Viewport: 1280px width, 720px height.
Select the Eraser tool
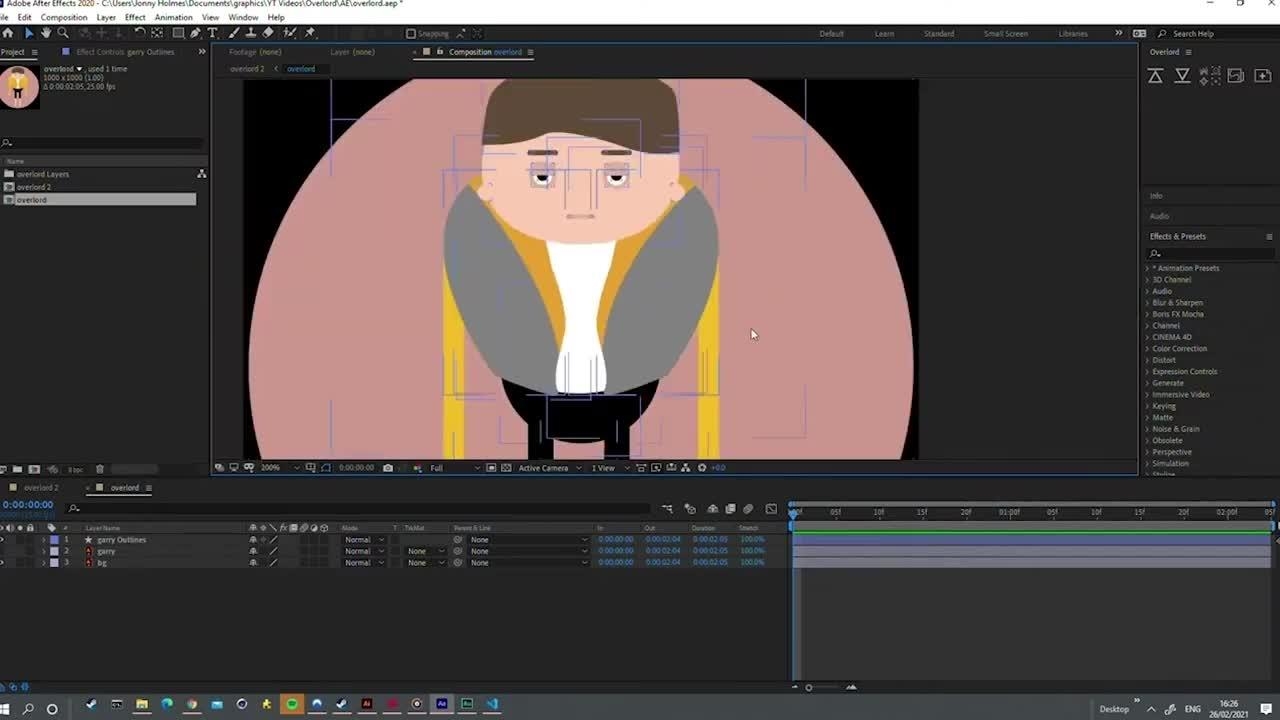click(268, 33)
